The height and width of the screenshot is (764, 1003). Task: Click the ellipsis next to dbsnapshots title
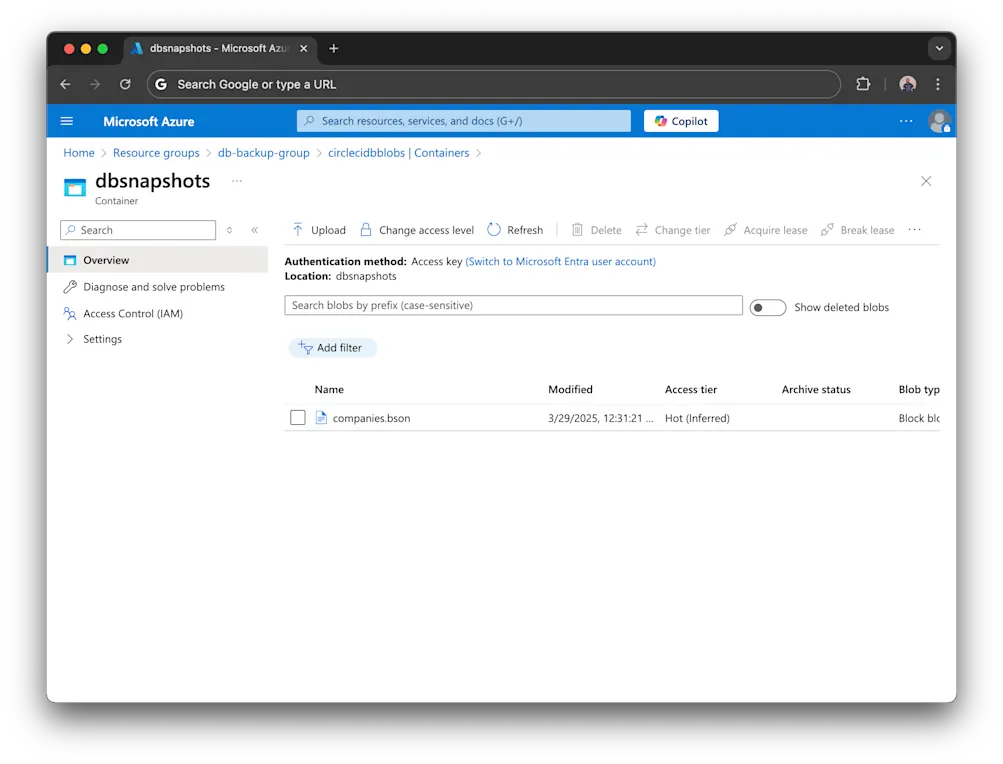[x=236, y=181]
